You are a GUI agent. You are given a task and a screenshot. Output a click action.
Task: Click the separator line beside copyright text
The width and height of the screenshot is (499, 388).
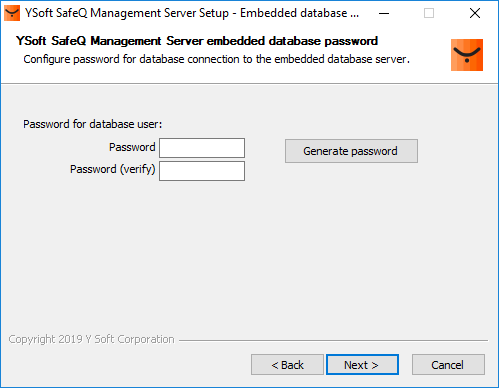point(333,340)
